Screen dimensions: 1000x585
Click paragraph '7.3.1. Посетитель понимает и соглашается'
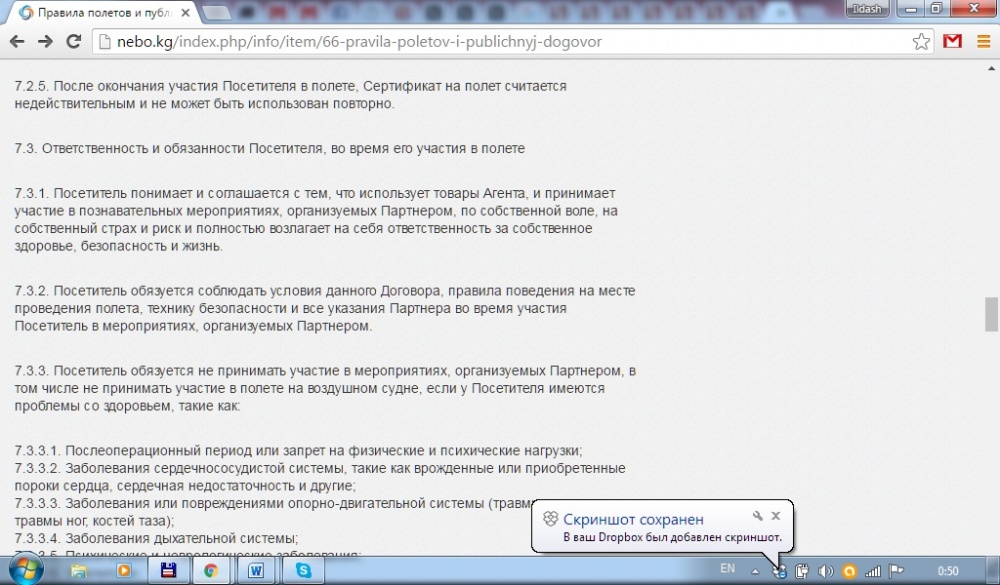point(316,219)
